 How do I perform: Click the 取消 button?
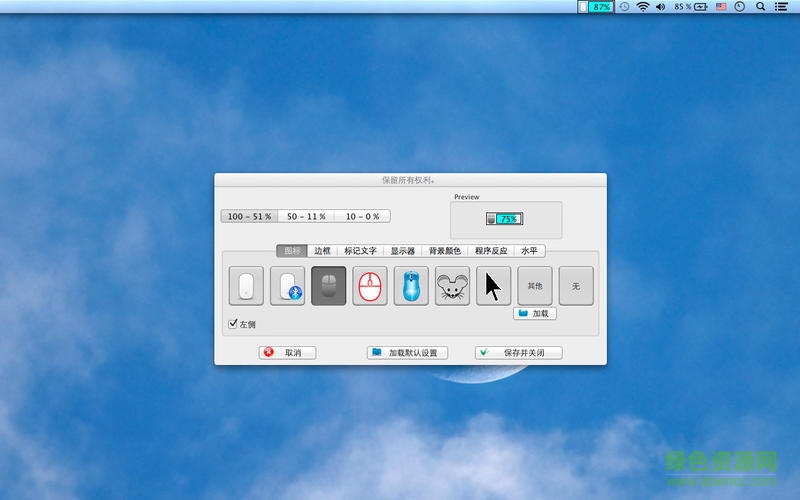click(287, 353)
